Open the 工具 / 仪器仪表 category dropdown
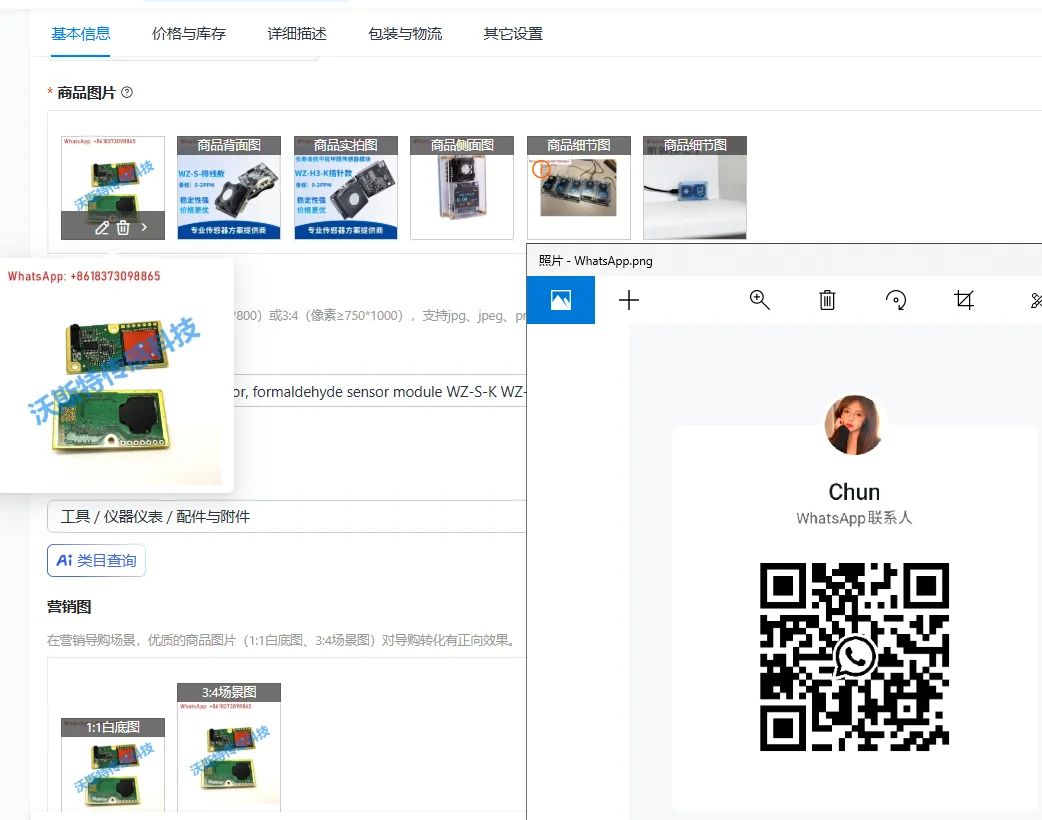 pos(287,517)
